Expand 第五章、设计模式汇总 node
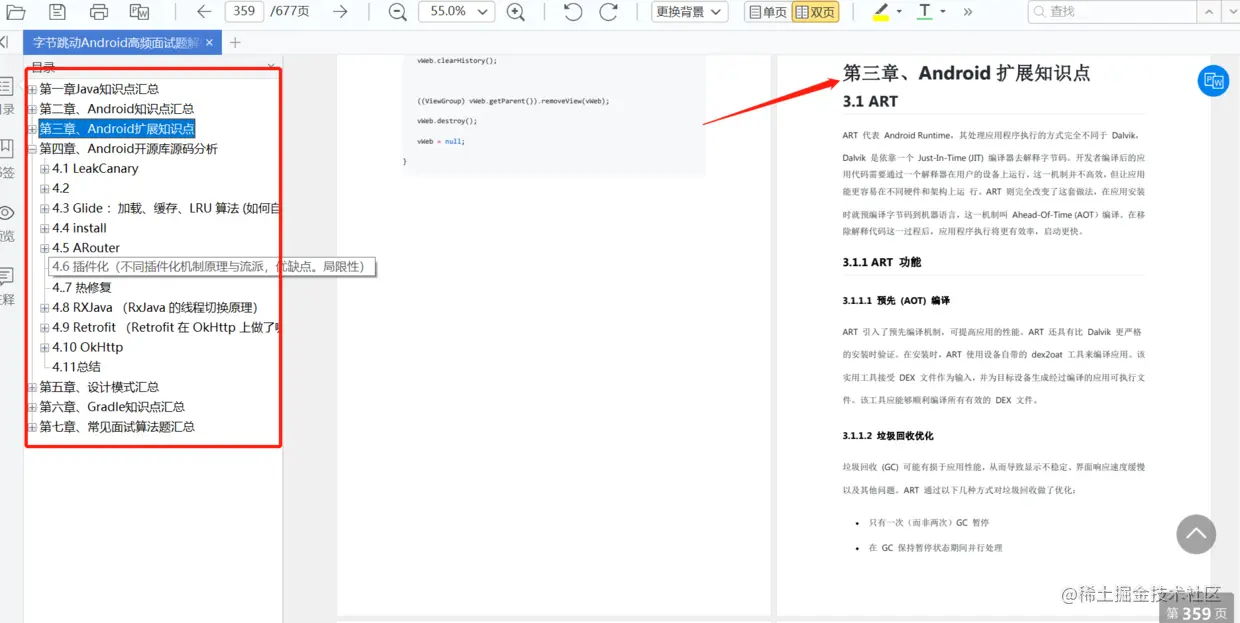This screenshot has height=623, width=1240. pos(32,387)
